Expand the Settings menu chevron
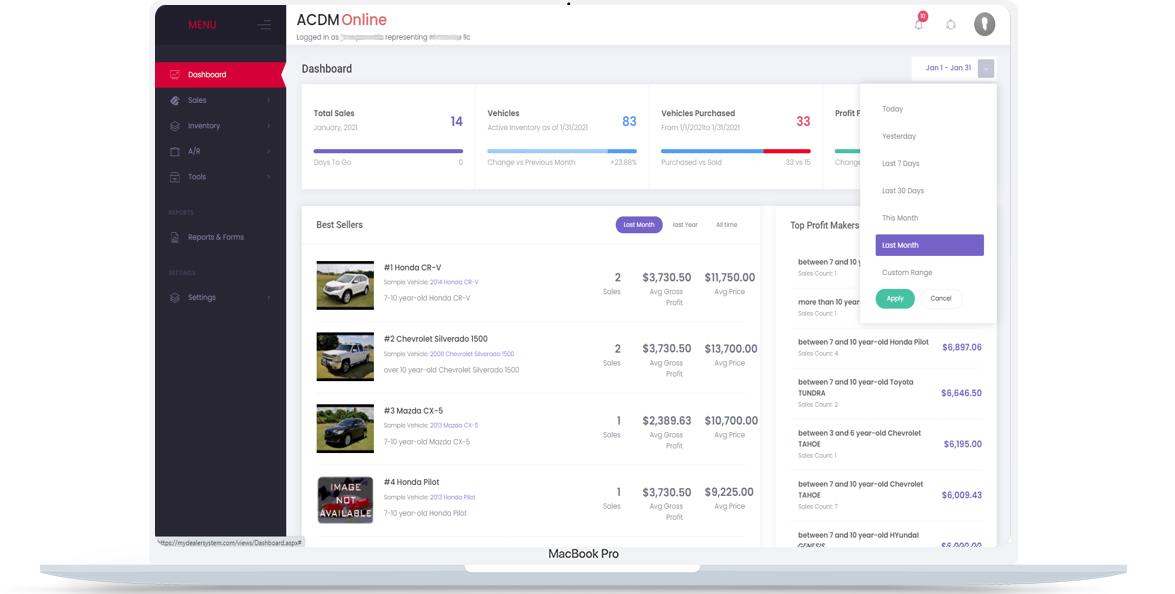This screenshot has height=594, width=1175. click(268, 297)
